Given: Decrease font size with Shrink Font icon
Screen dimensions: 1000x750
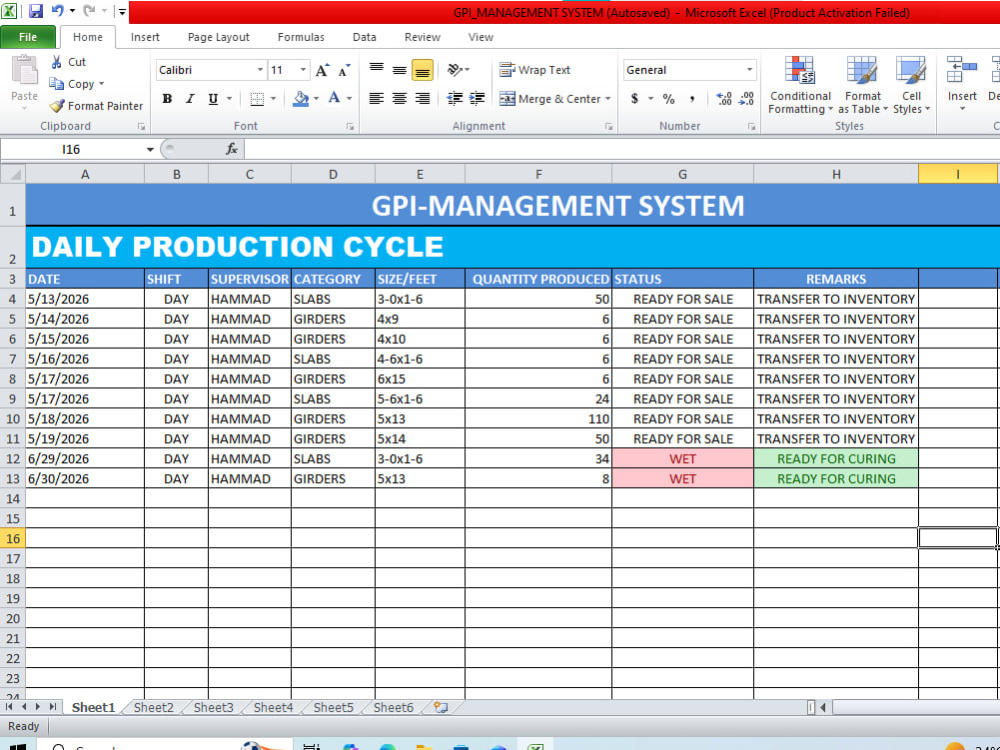Looking at the screenshot, I should point(344,70).
